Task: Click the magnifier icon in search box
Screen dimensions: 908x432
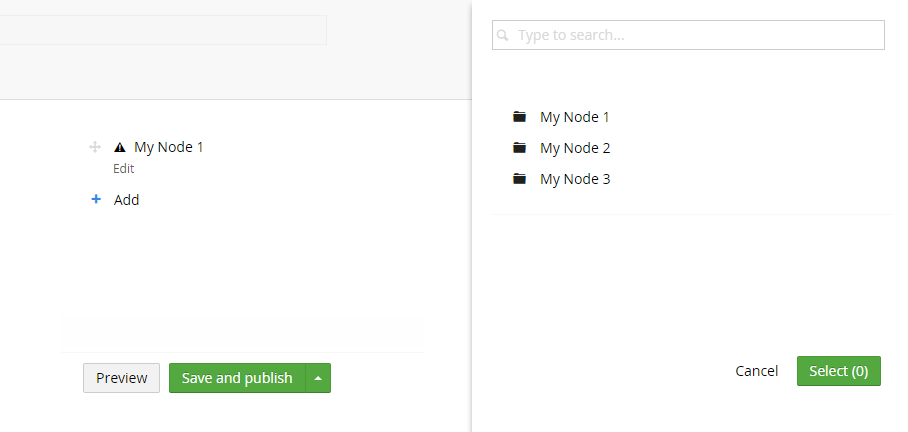Action: (503, 35)
